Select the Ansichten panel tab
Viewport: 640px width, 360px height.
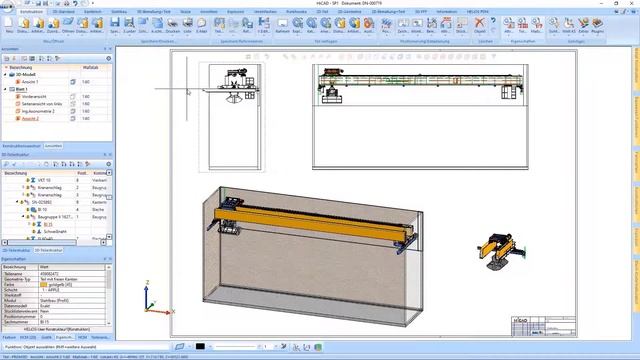click(x=53, y=146)
